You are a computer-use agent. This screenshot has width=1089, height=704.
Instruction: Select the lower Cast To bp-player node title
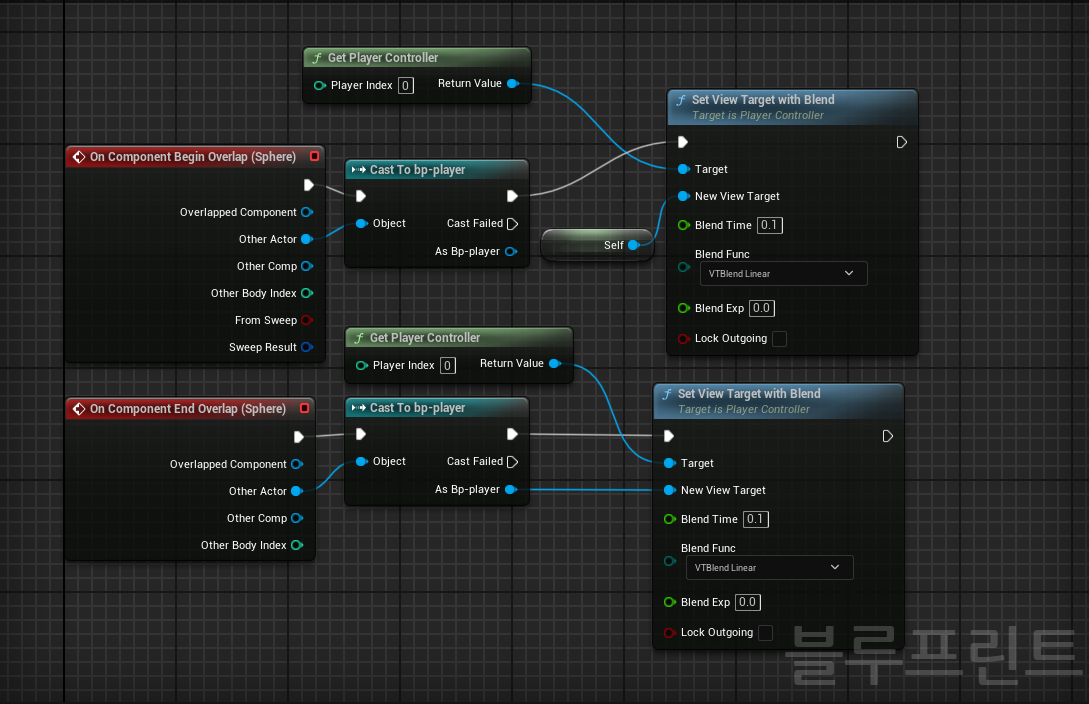[x=417, y=408]
